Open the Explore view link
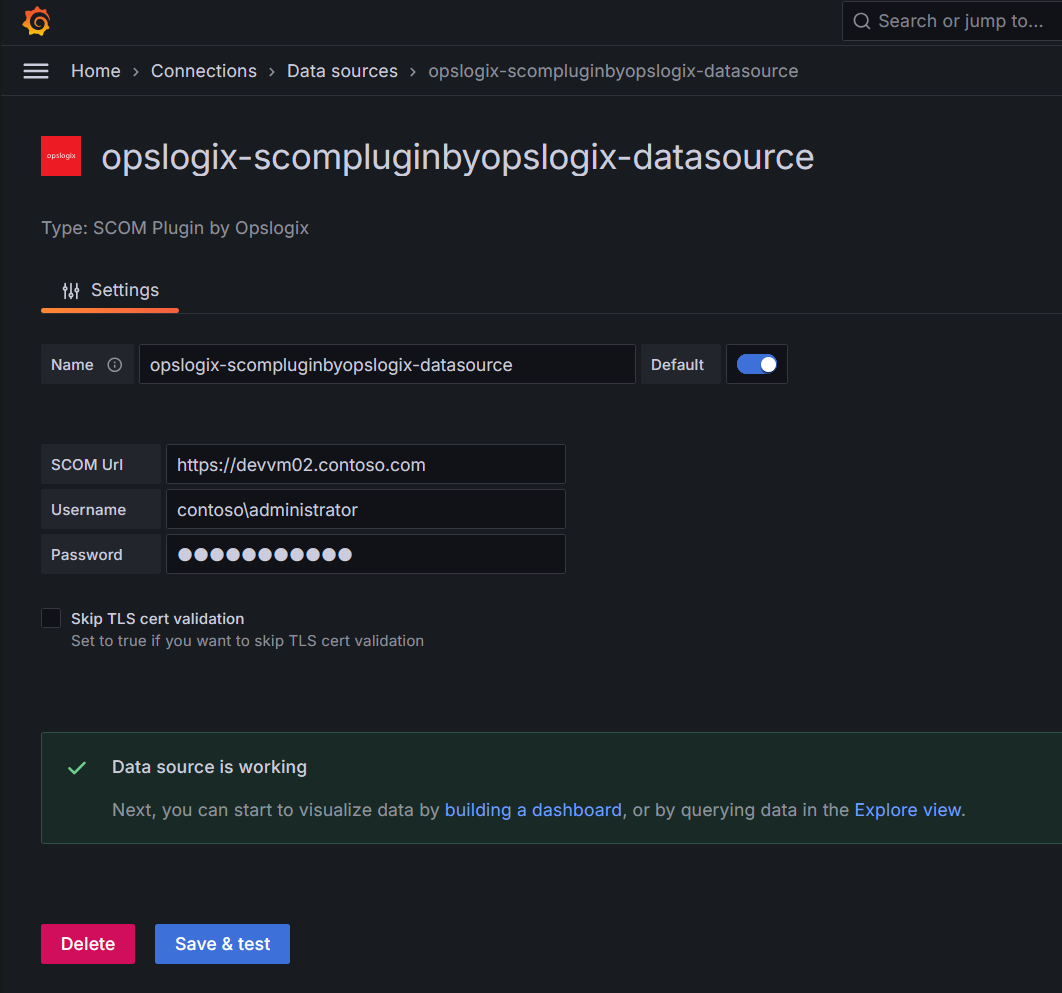Viewport: 1062px width, 993px height. tap(907, 810)
